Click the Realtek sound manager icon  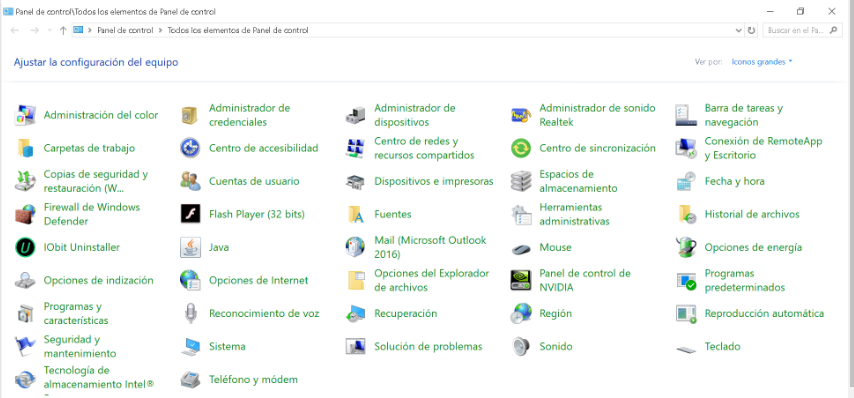521,115
